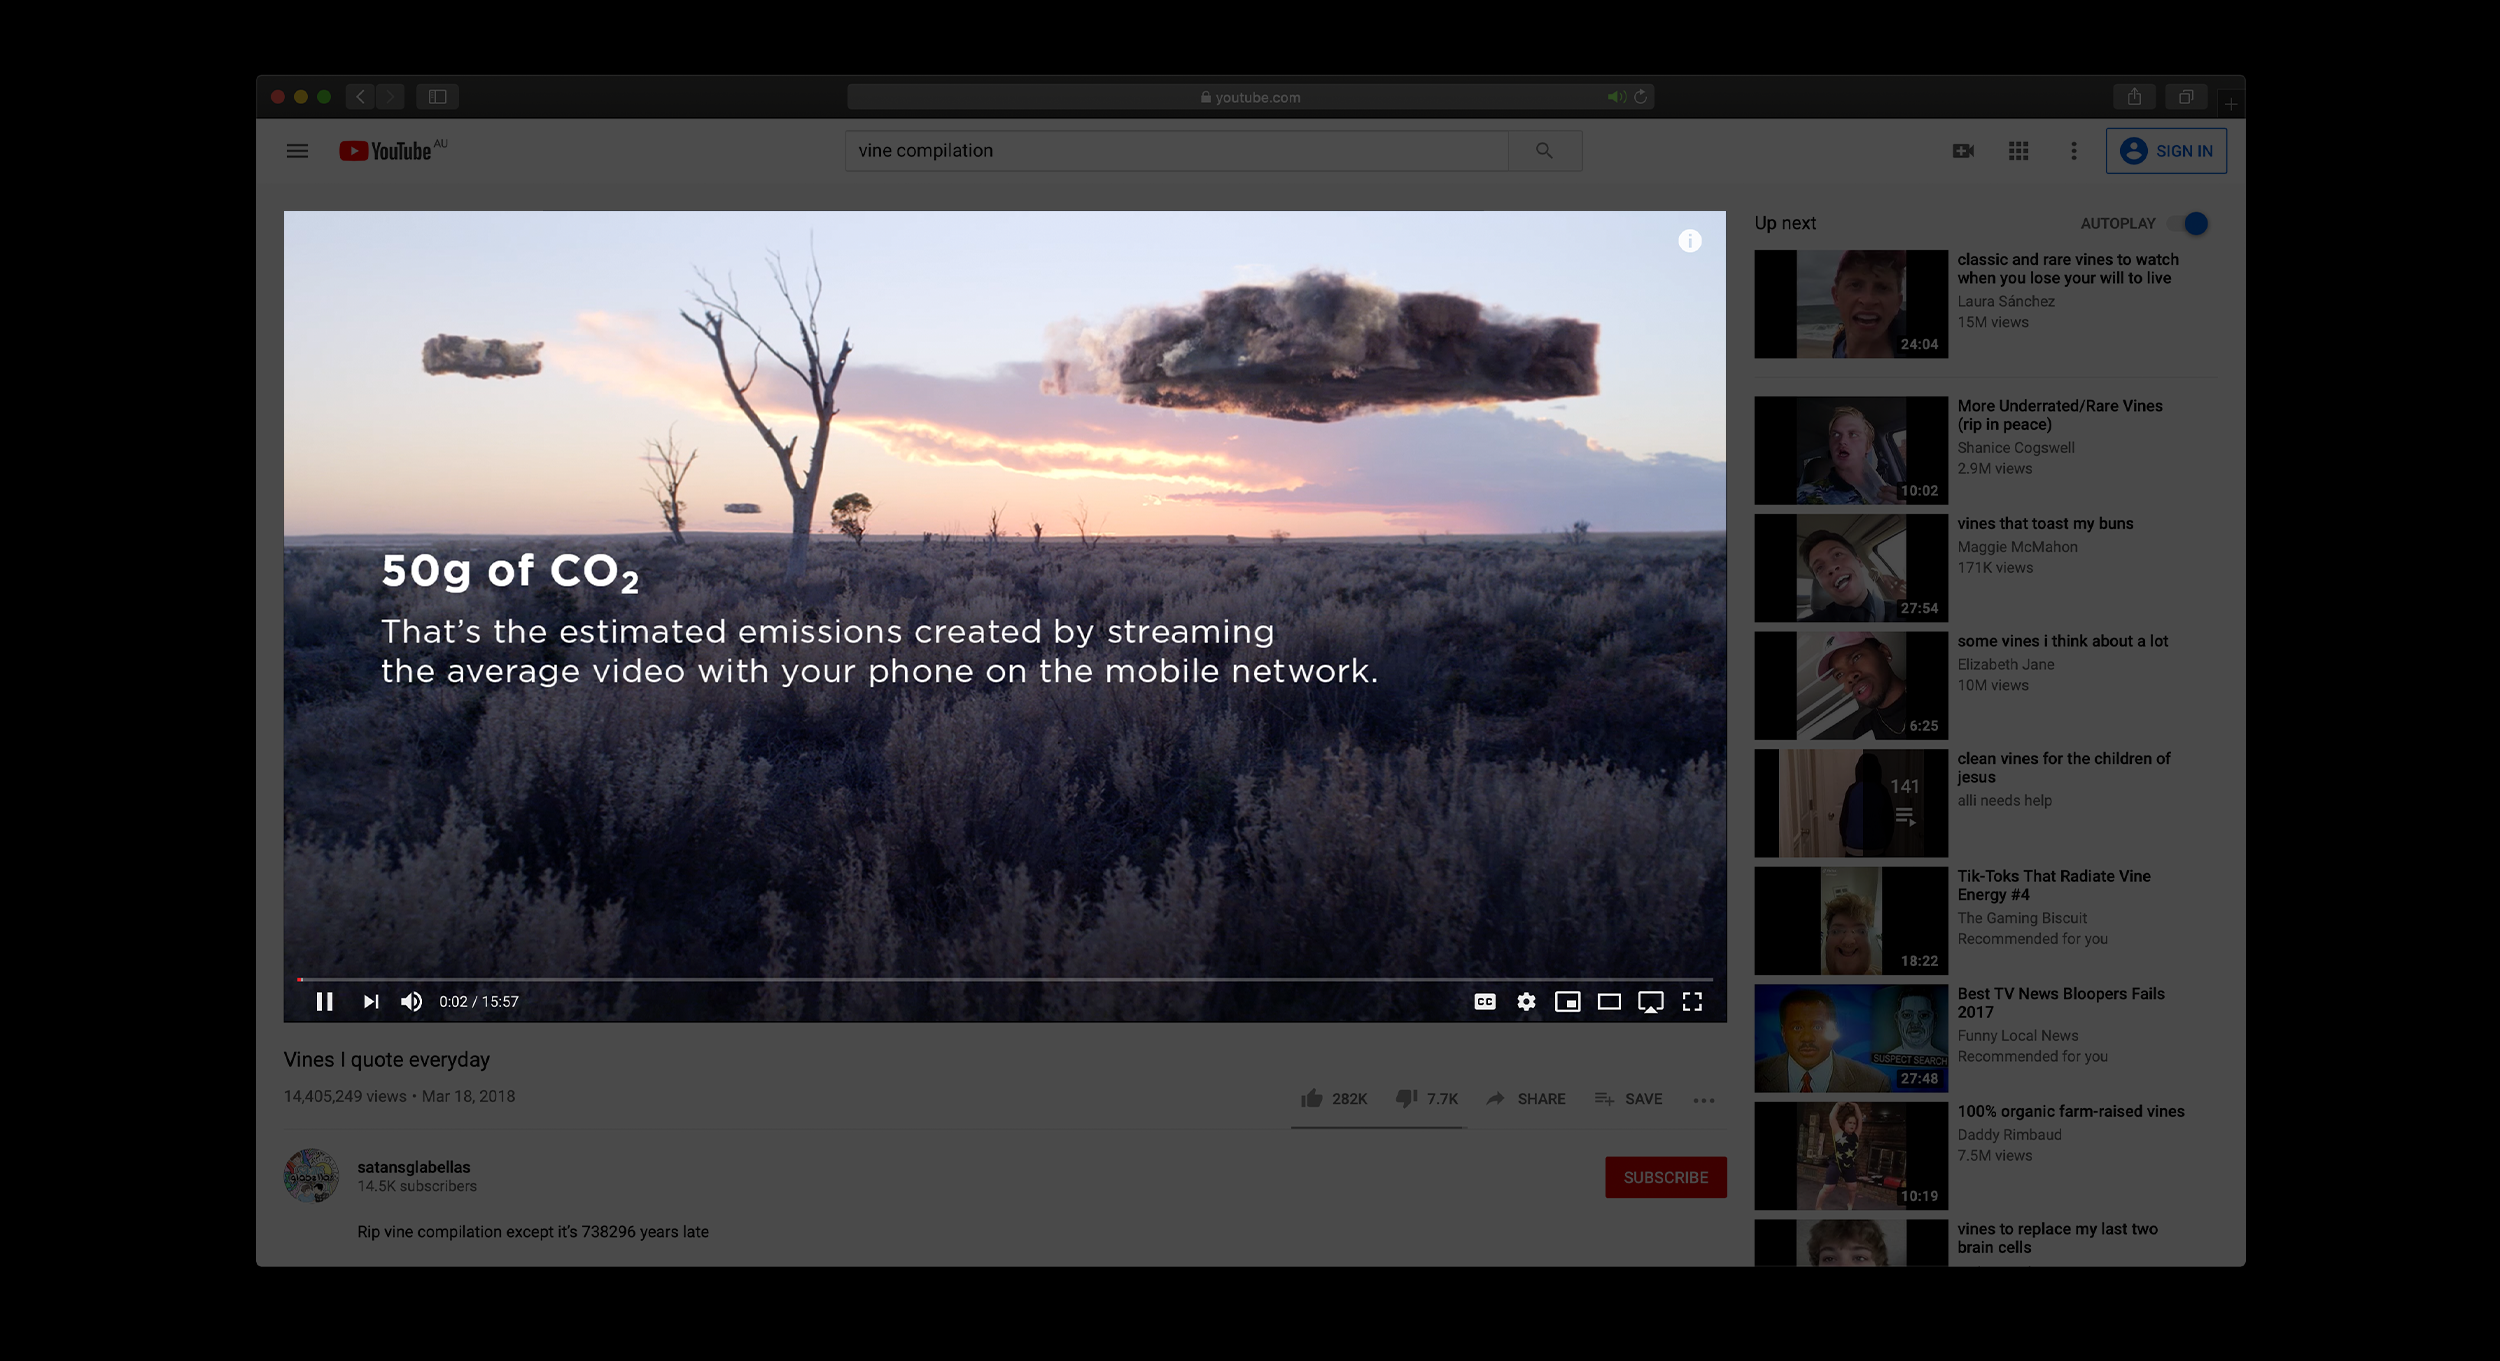Viewport: 2500px width, 1361px height.
Task: Switch to miniplayer mode
Action: 1567,1001
